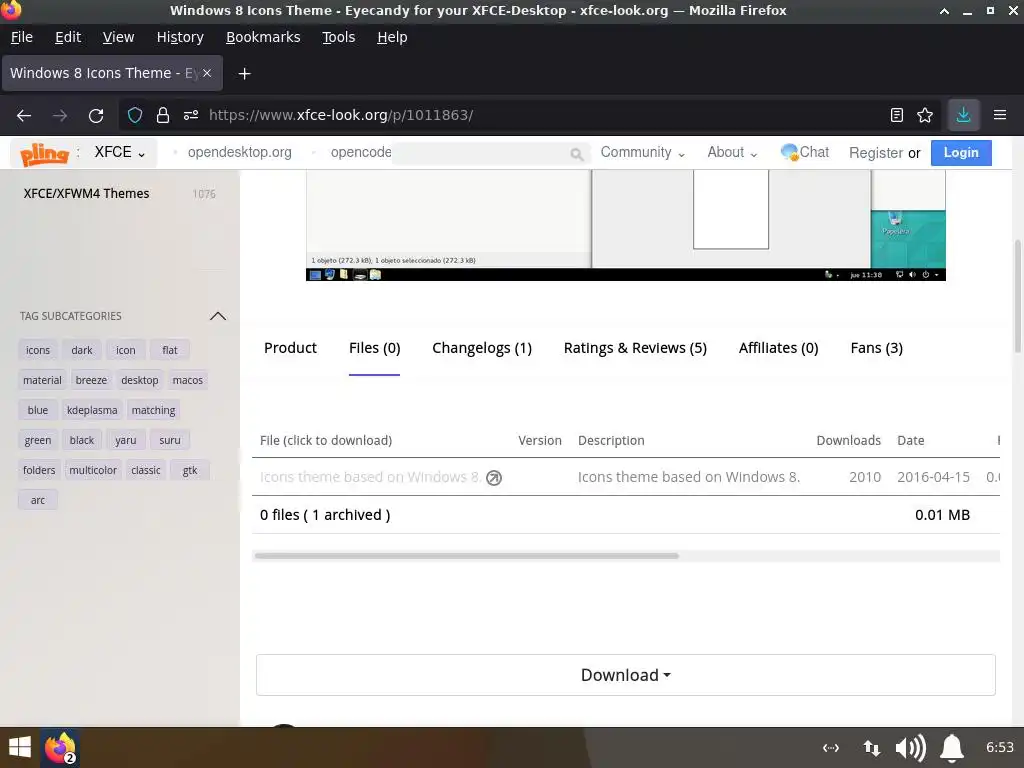1024x768 pixels.
Task: Open the Start menu Windows logo
Action: [x=20, y=748]
